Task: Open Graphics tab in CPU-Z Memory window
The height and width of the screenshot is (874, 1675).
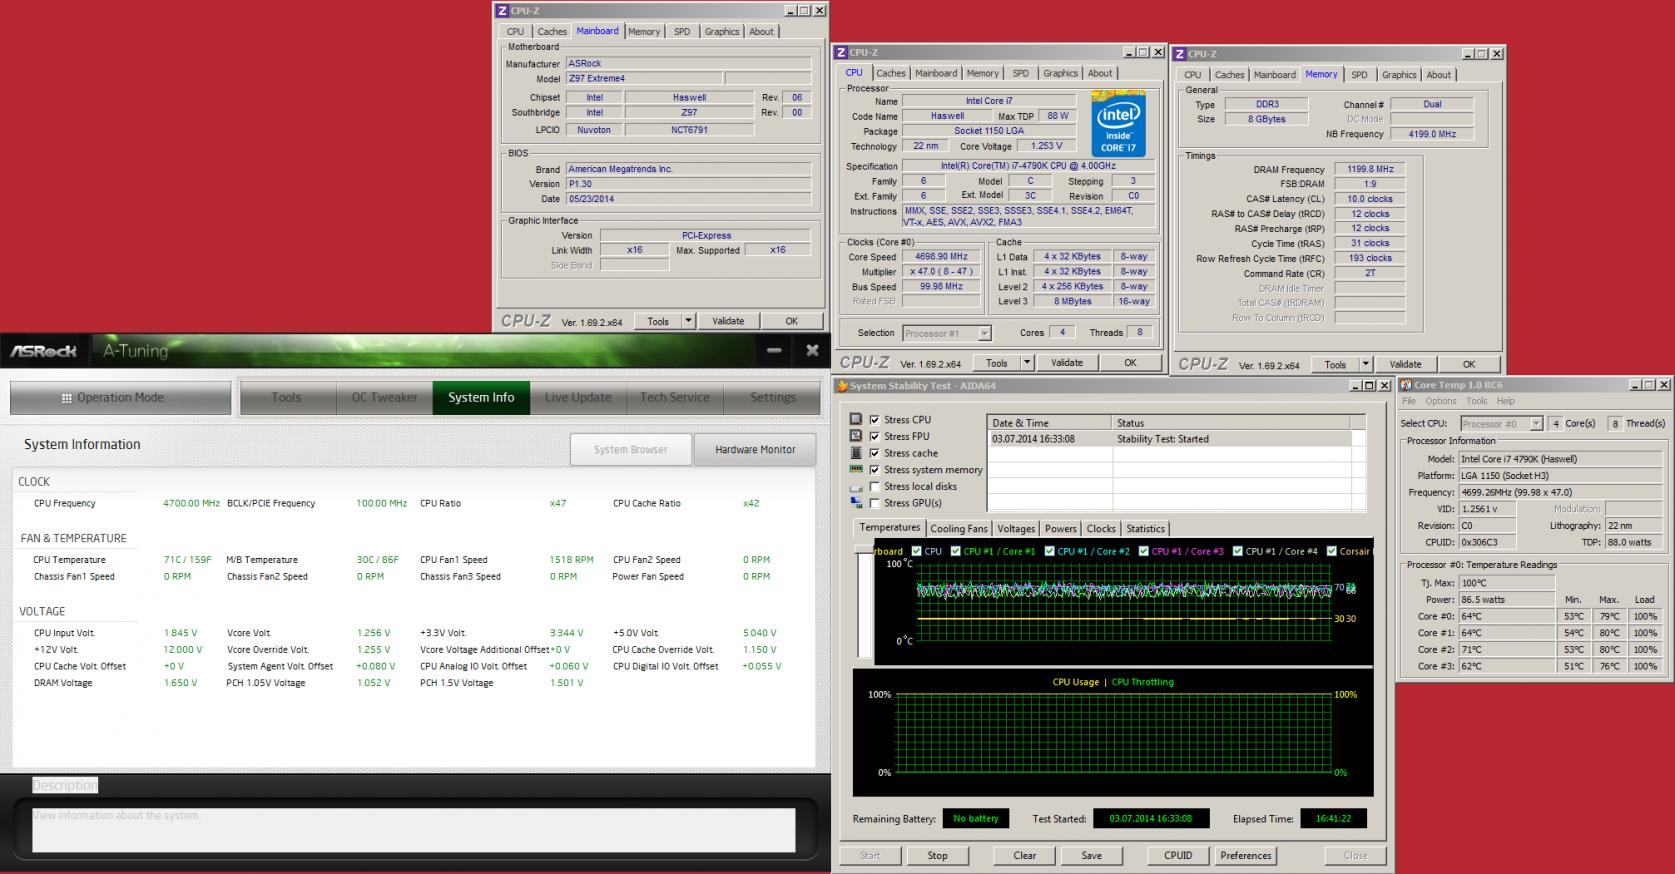Action: (1399, 75)
